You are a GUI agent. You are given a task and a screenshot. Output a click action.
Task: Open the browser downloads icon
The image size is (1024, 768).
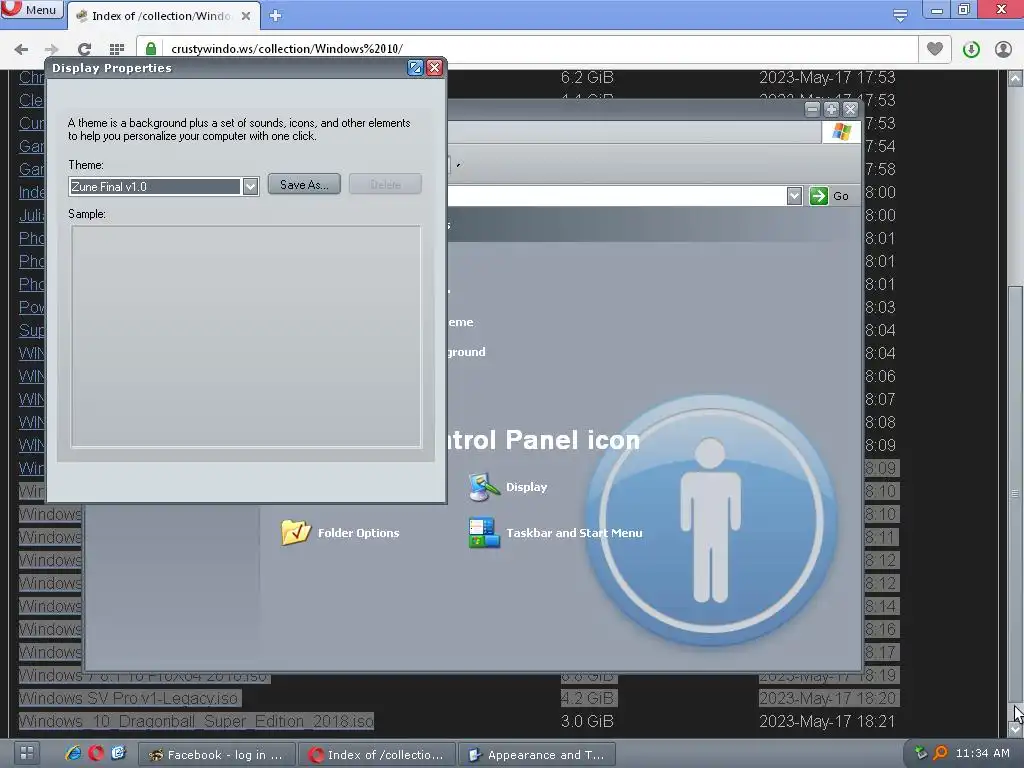pos(971,49)
